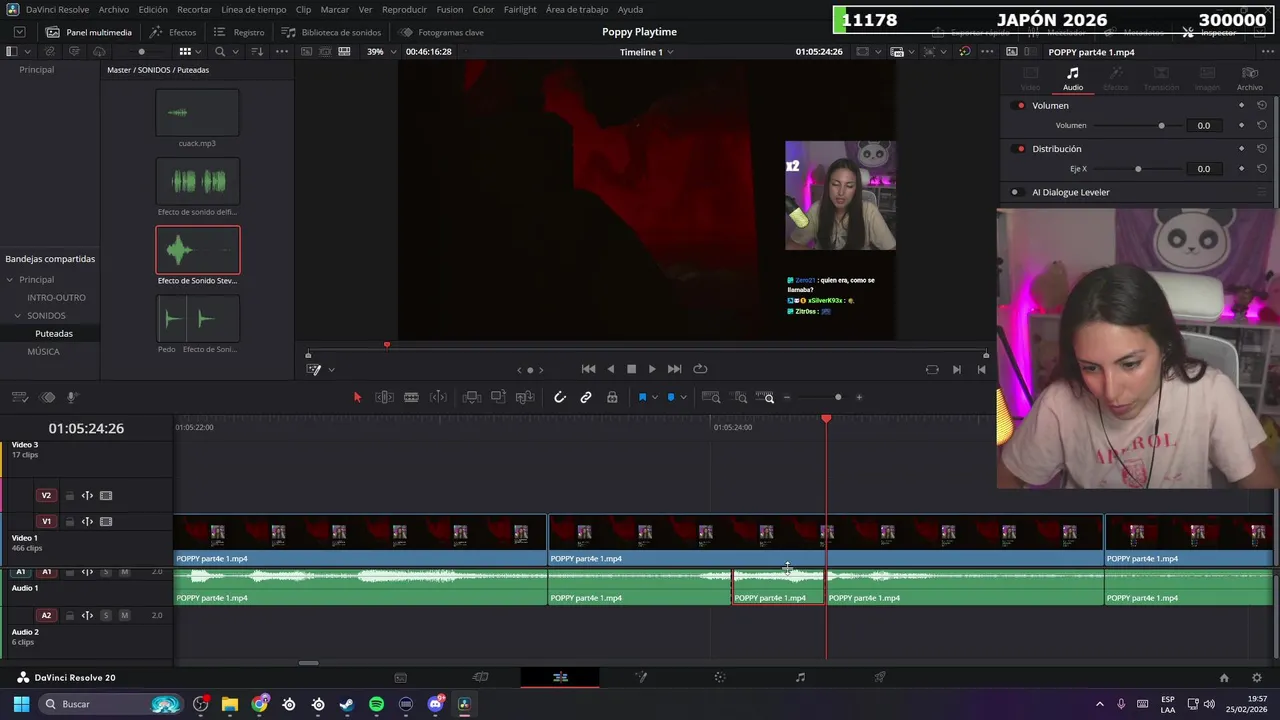Viewport: 1280px width, 720px height.
Task: Disable the V2 video track filmstrip
Action: point(106,495)
